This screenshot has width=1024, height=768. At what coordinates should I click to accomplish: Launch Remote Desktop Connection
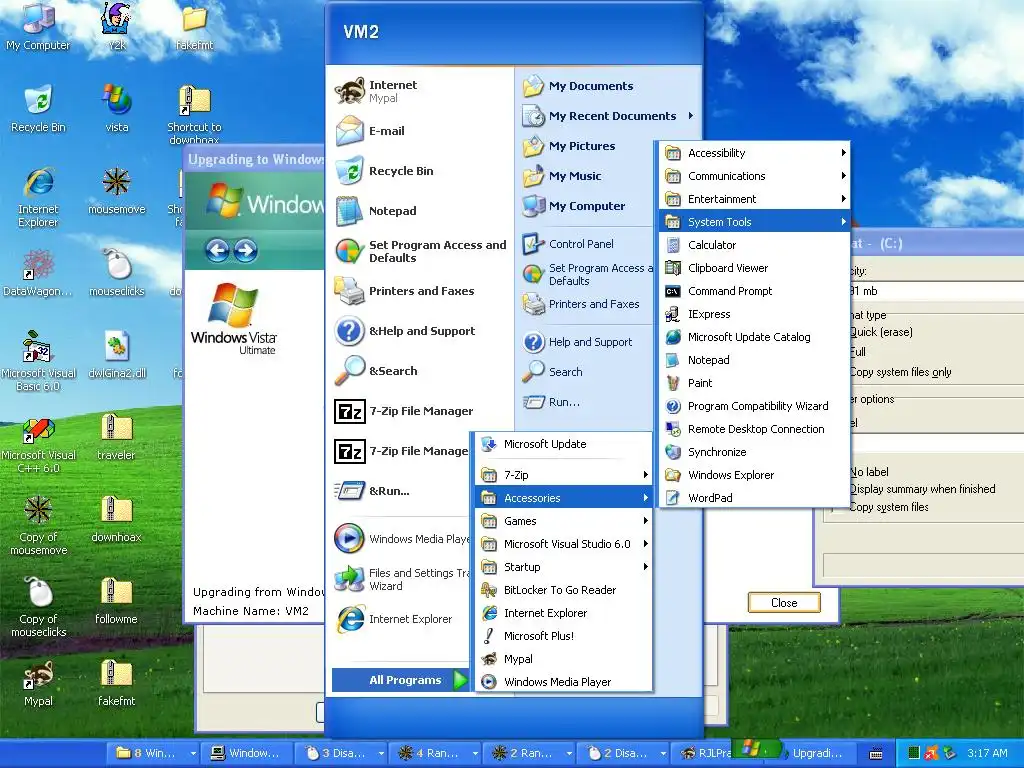[x=754, y=429]
